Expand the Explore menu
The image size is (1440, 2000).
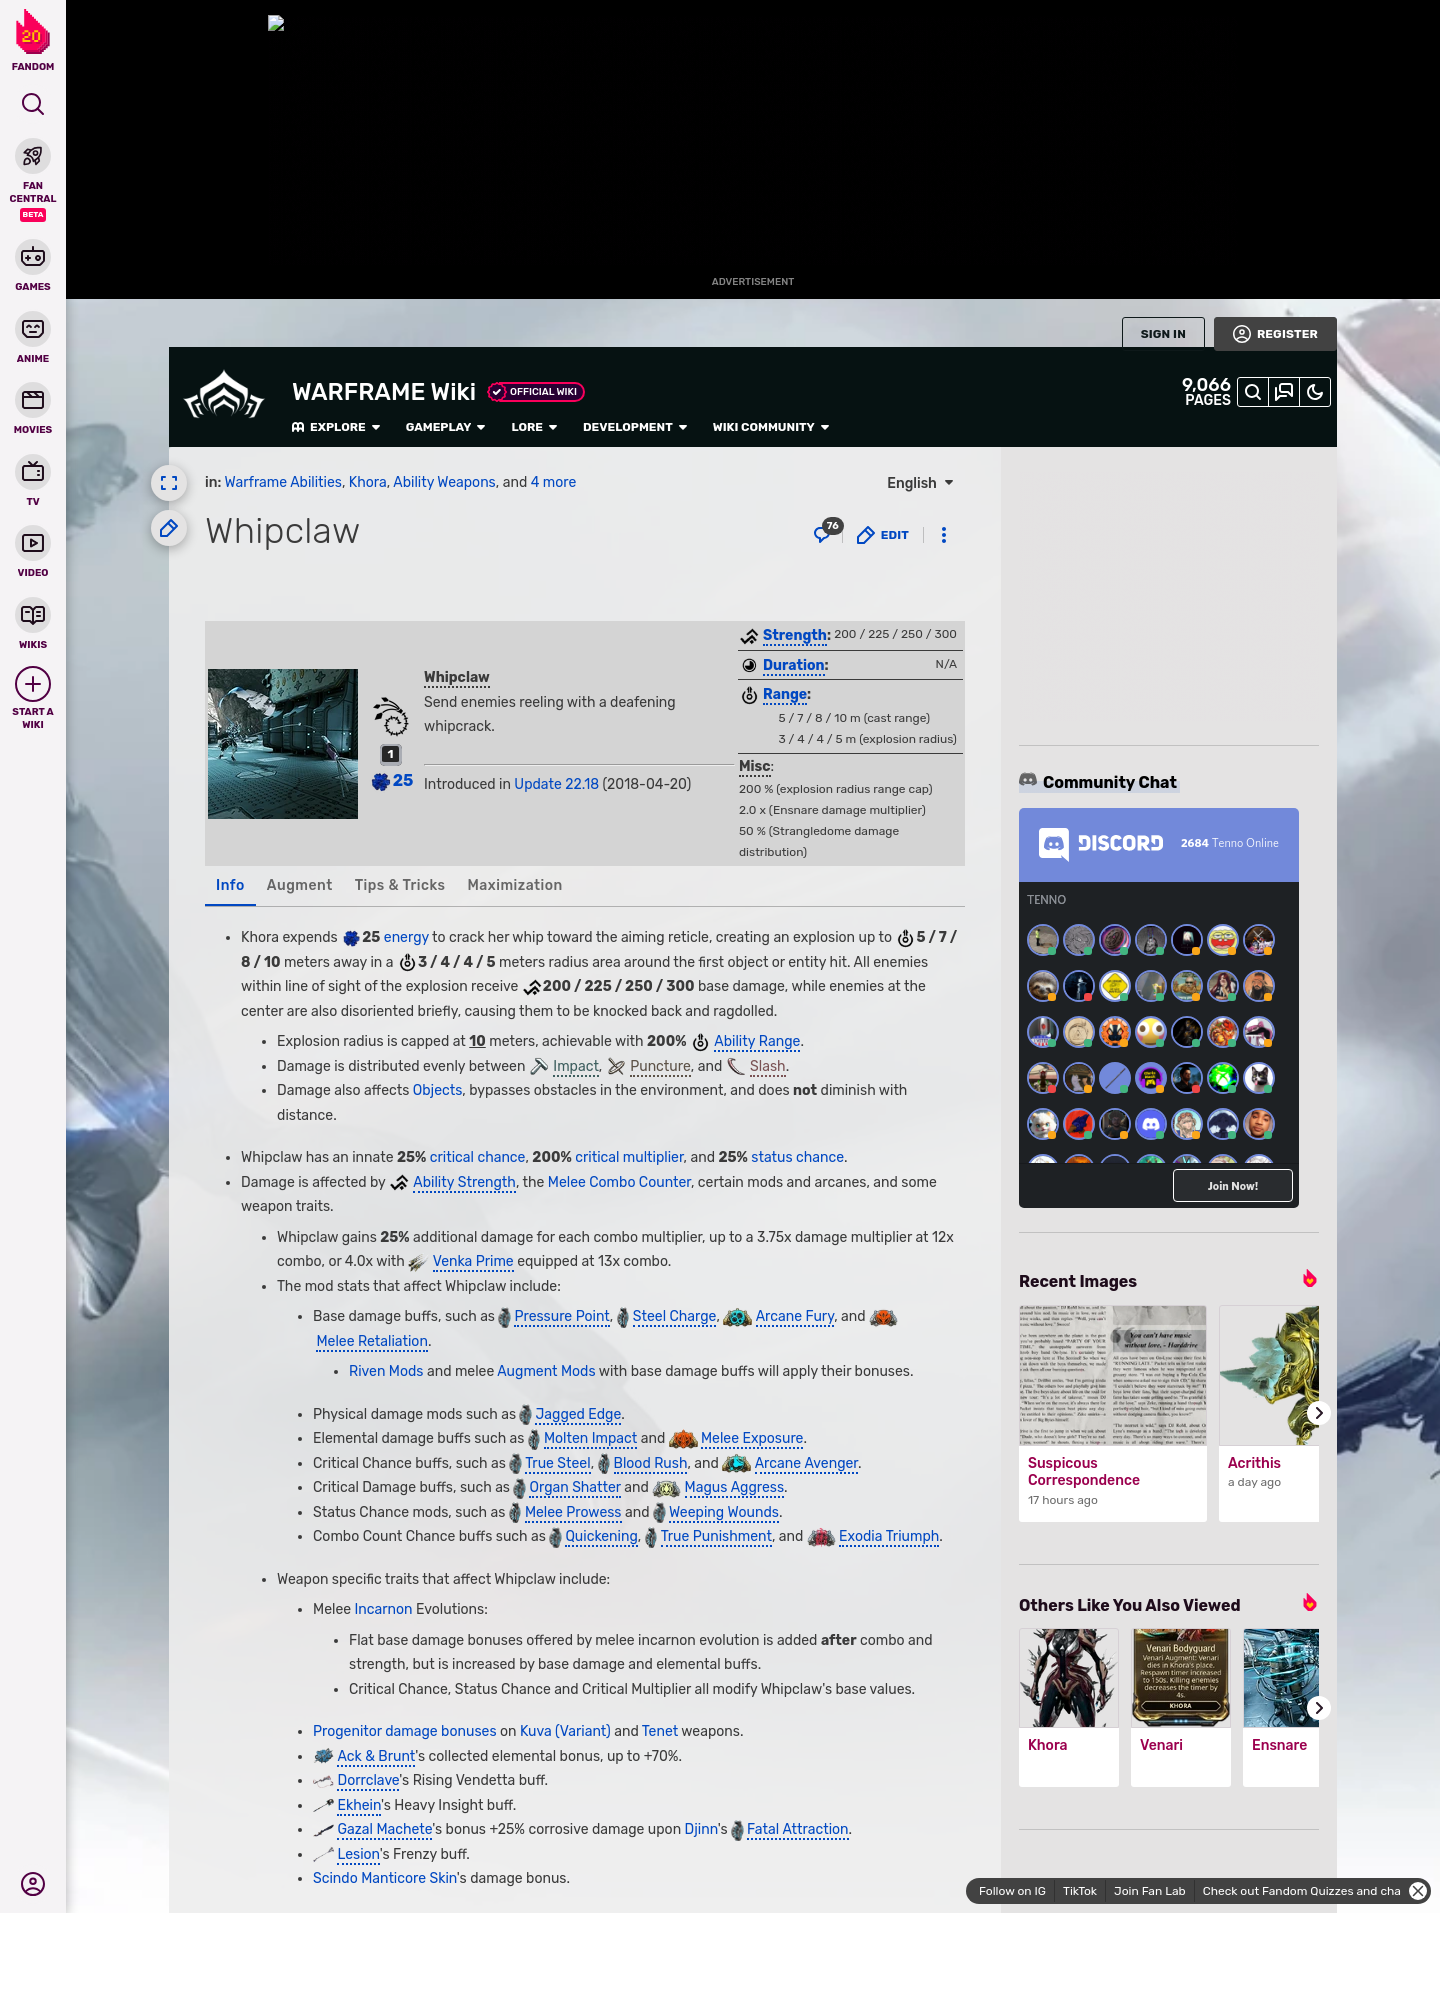point(336,427)
